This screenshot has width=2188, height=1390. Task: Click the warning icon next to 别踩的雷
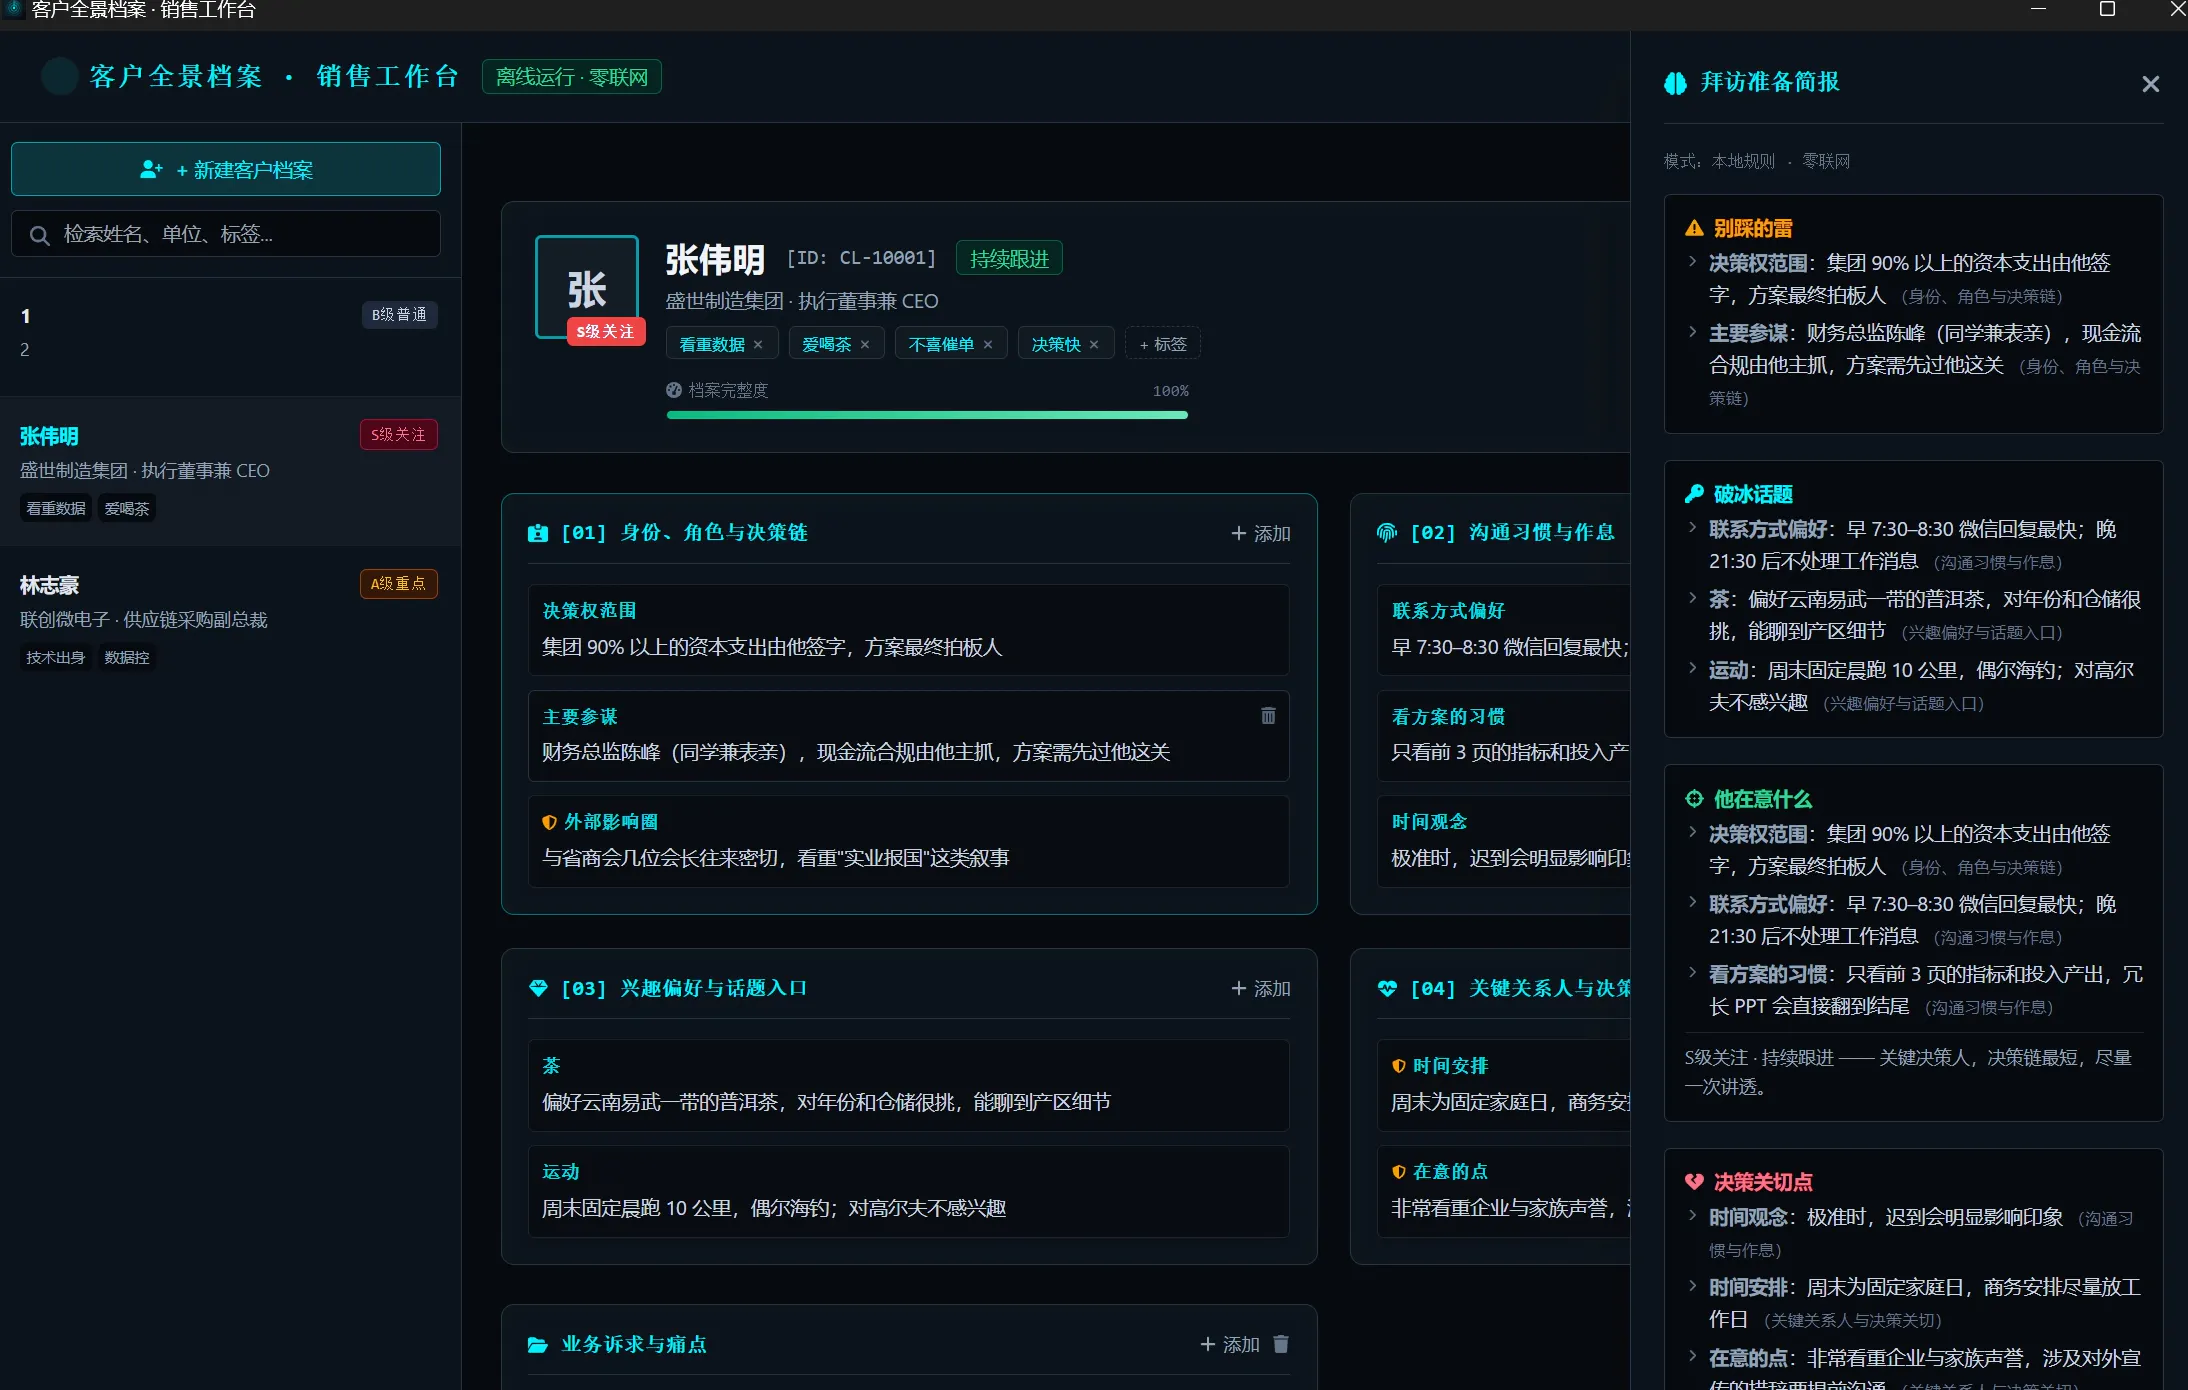click(x=1694, y=228)
